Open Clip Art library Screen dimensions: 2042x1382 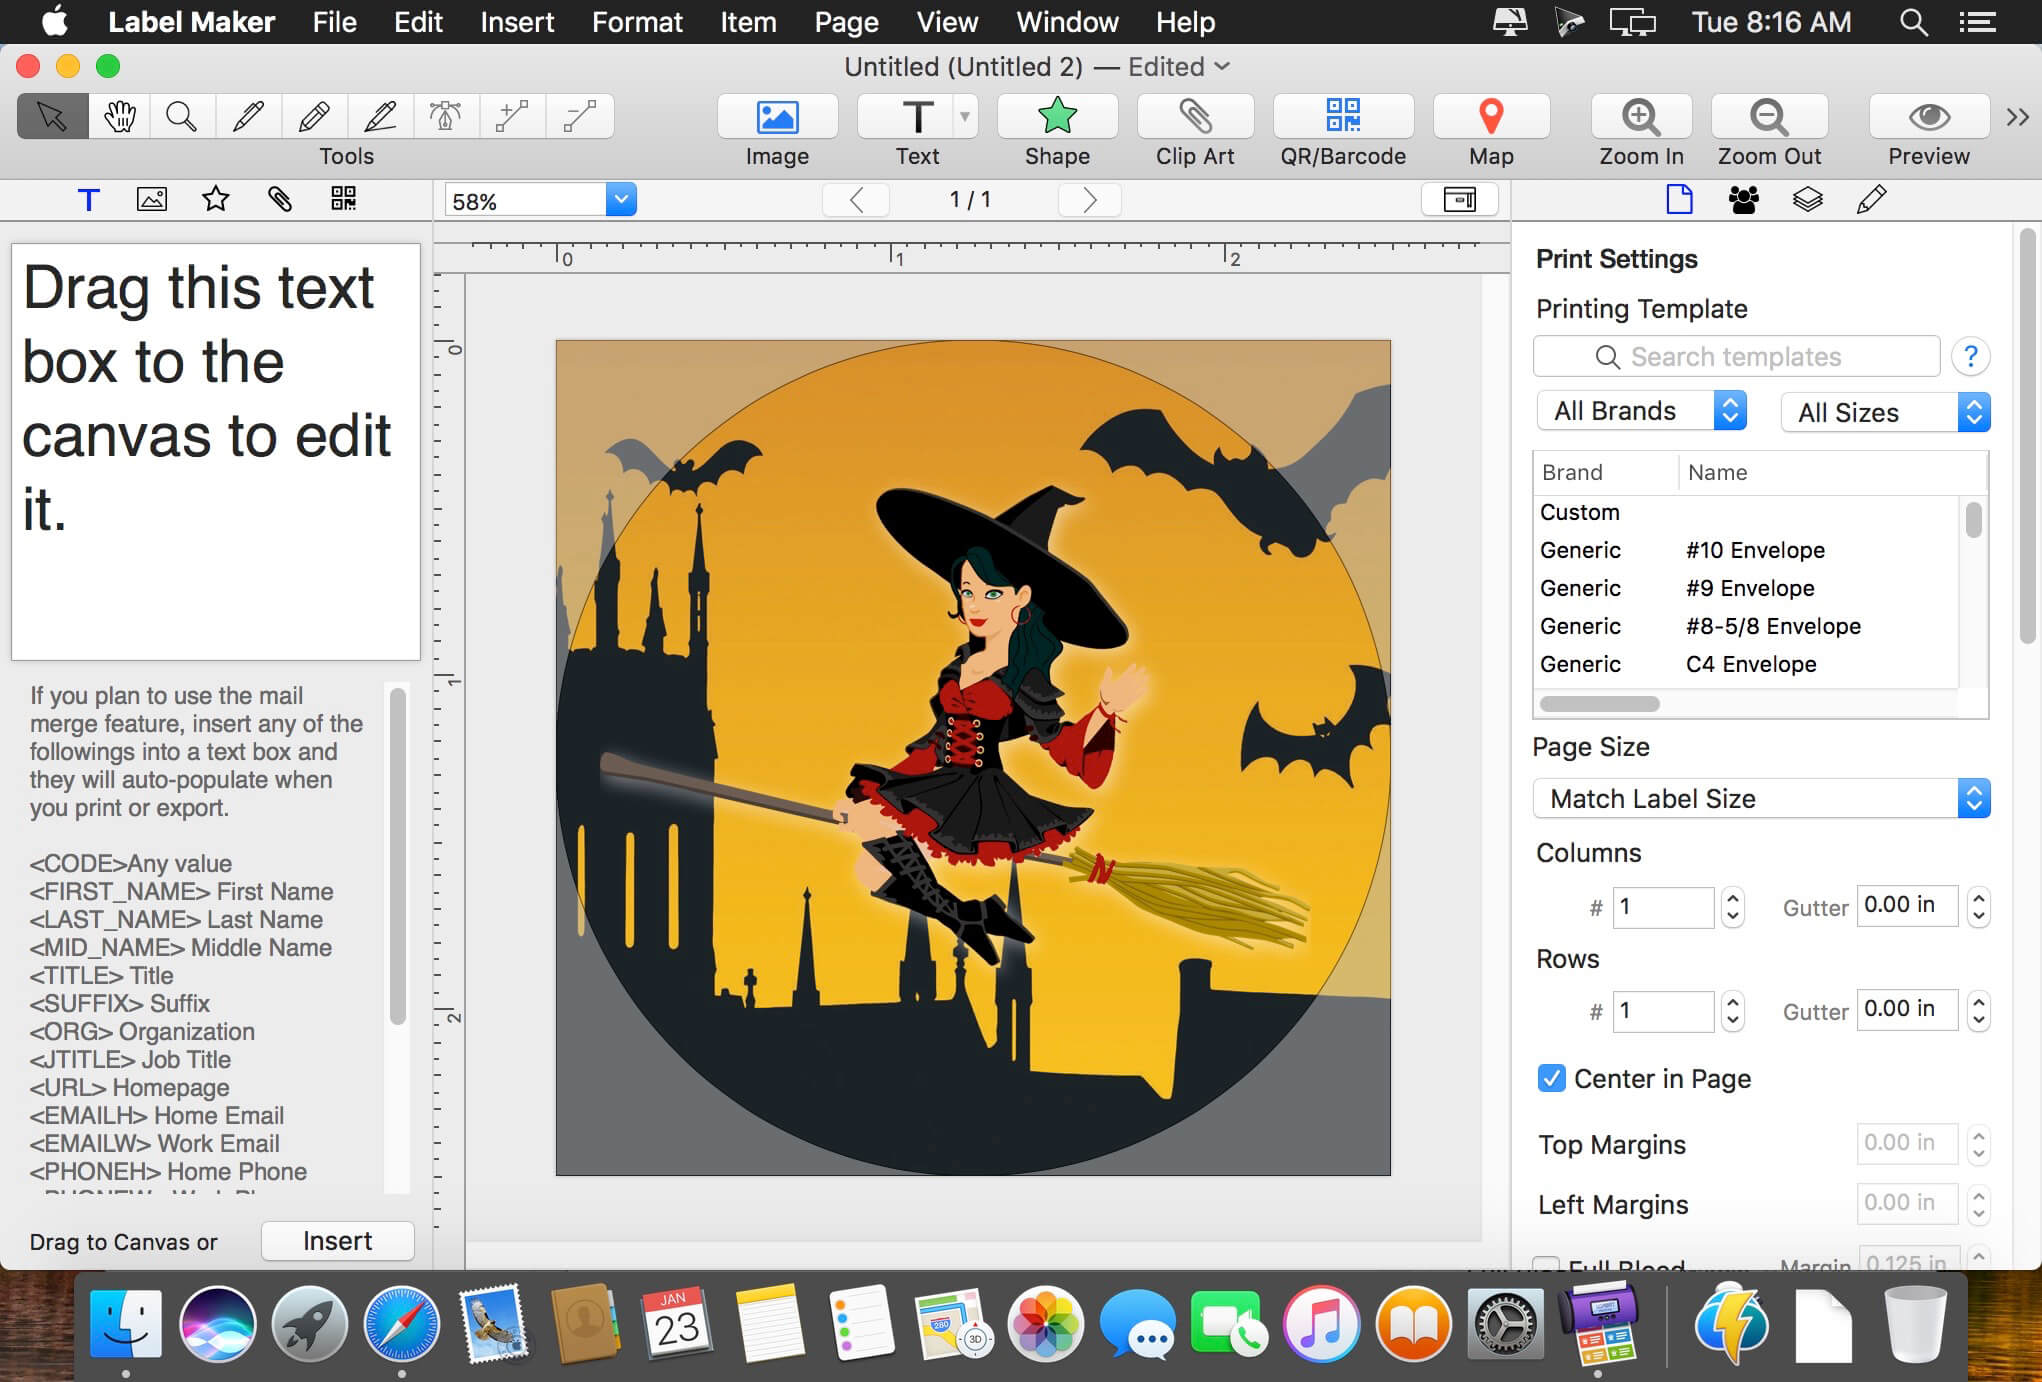(1195, 117)
